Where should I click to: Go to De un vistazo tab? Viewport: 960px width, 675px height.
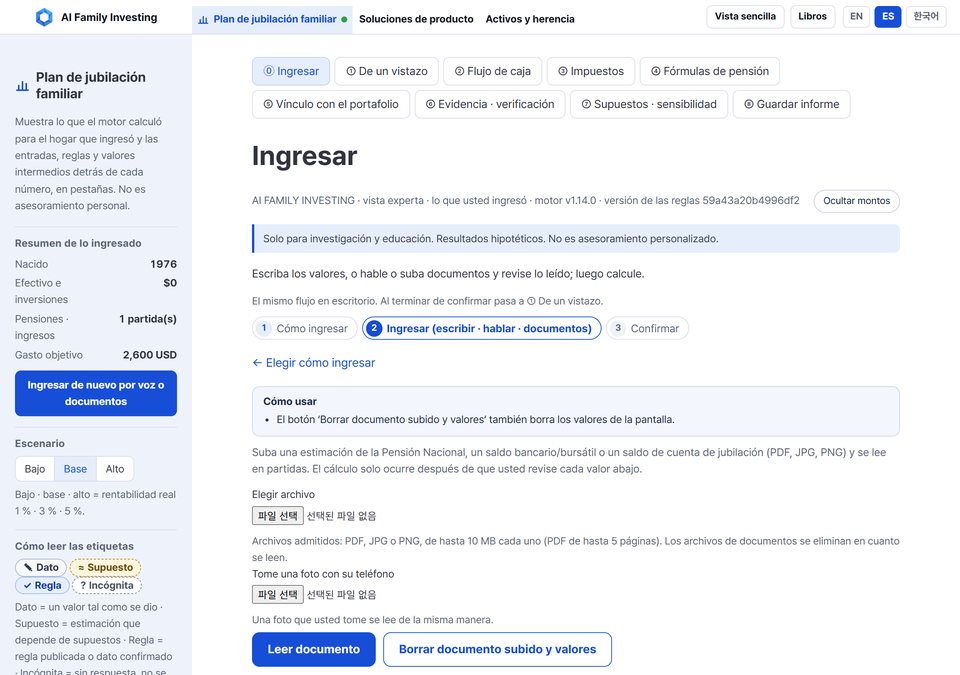click(x=386, y=71)
